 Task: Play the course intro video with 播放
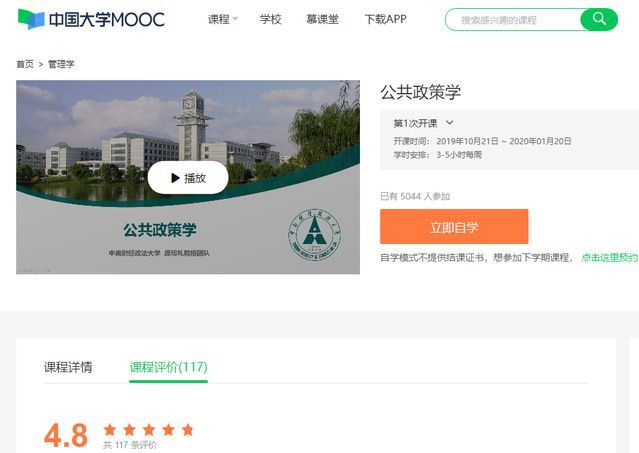187,178
